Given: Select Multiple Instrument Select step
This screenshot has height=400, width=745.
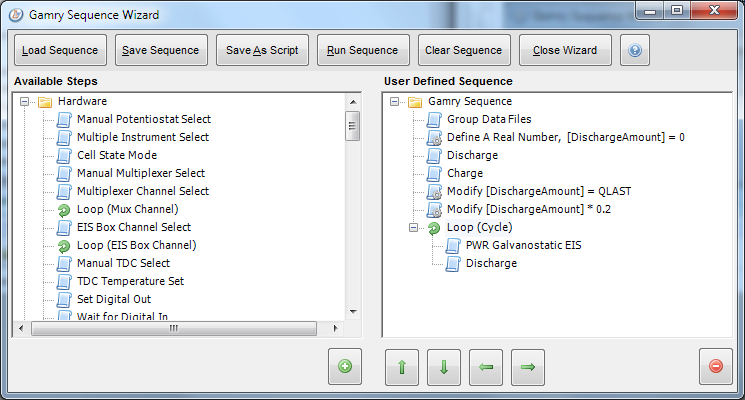Looking at the screenshot, I should (143, 137).
